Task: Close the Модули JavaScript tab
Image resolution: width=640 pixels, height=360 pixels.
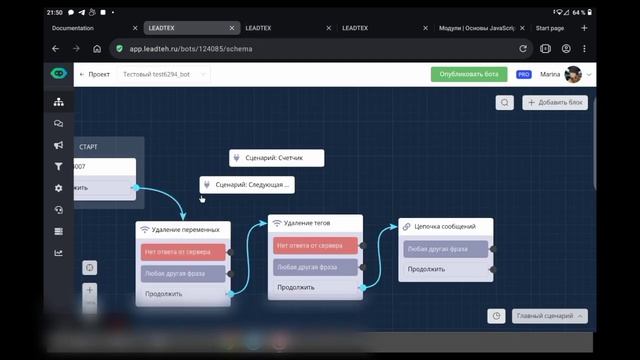Action: click(522, 28)
